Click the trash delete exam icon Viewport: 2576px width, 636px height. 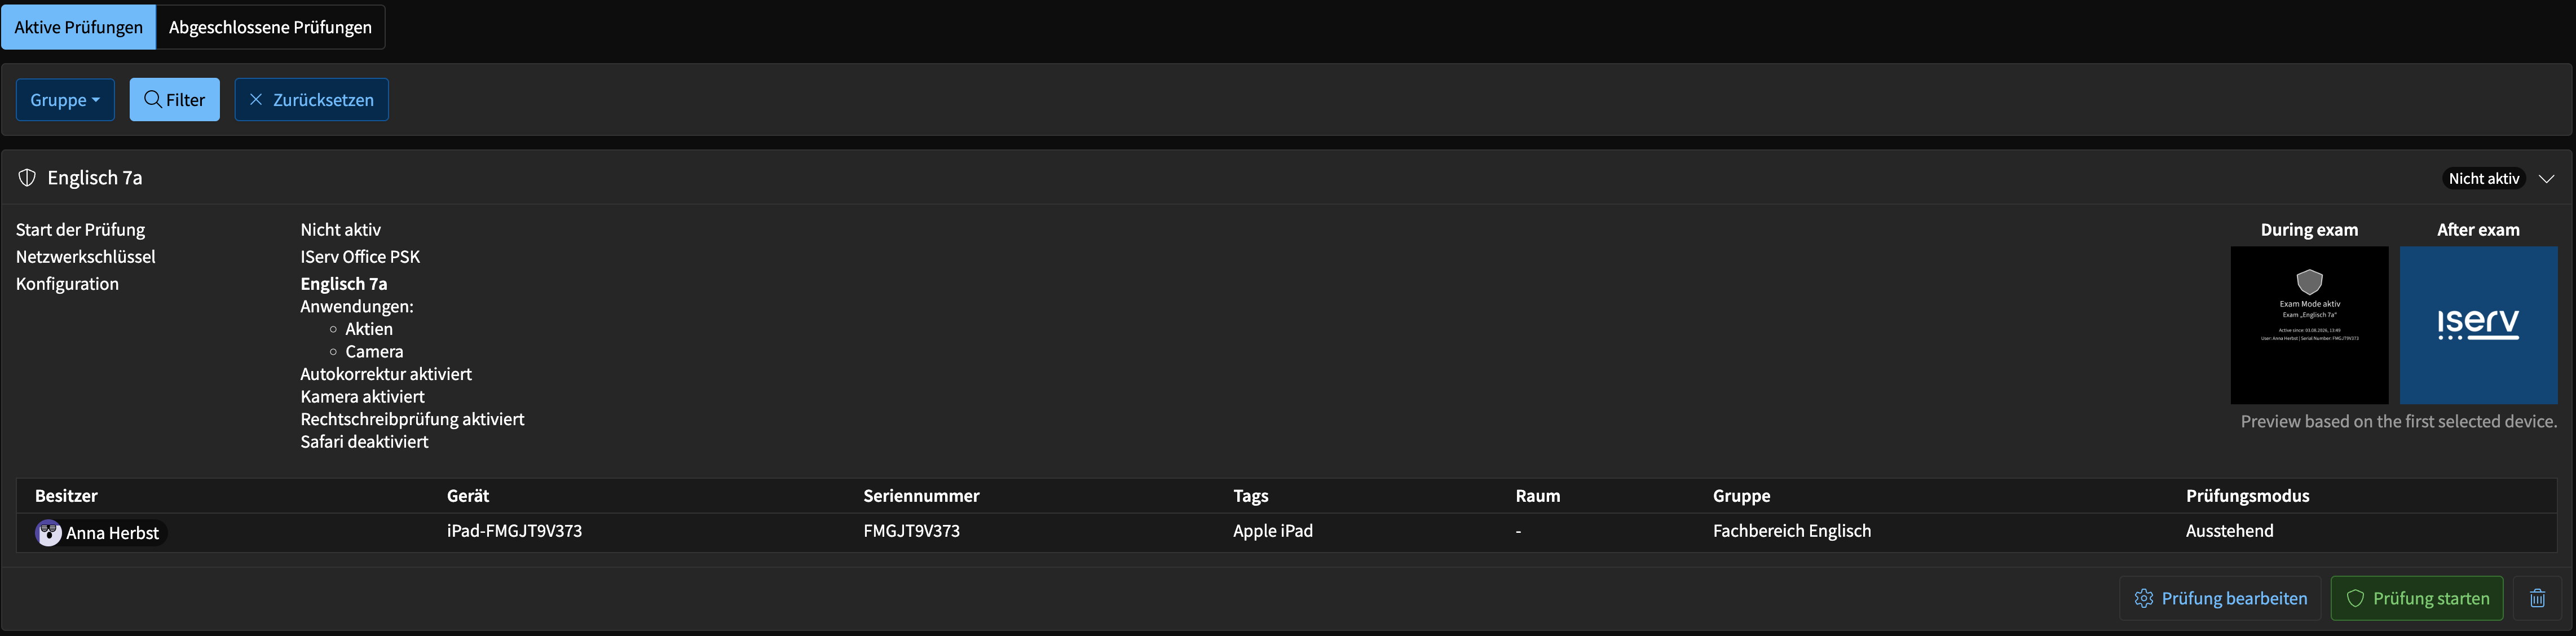[2537, 598]
